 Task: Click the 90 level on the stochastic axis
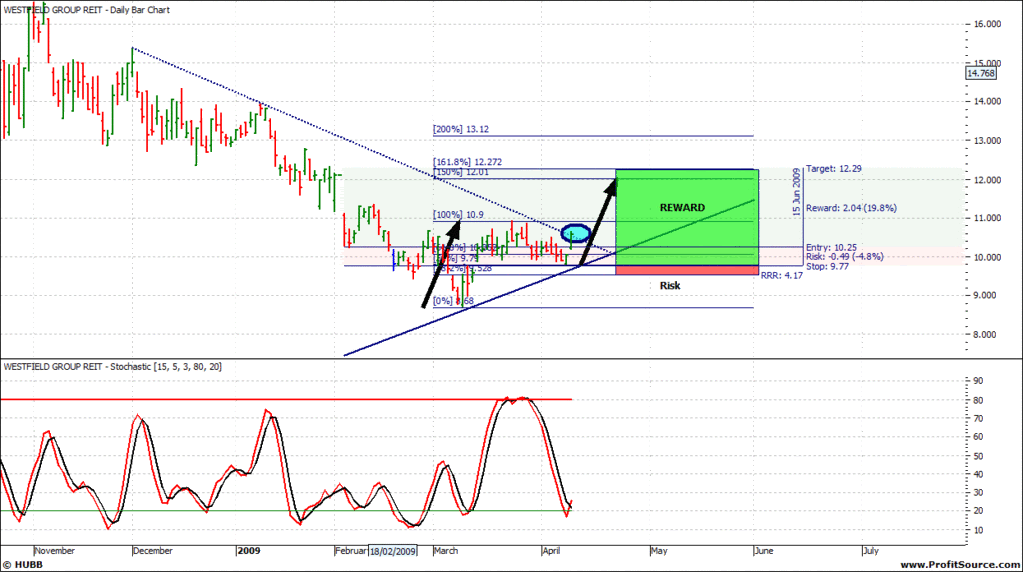[977, 381]
